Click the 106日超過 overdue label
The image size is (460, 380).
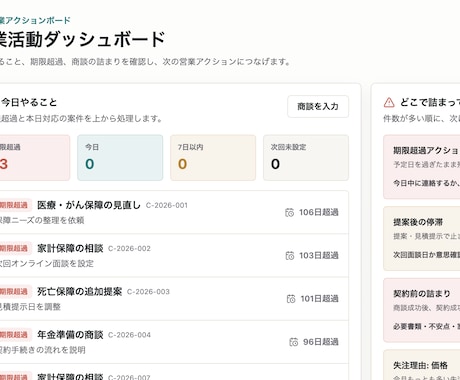point(319,212)
